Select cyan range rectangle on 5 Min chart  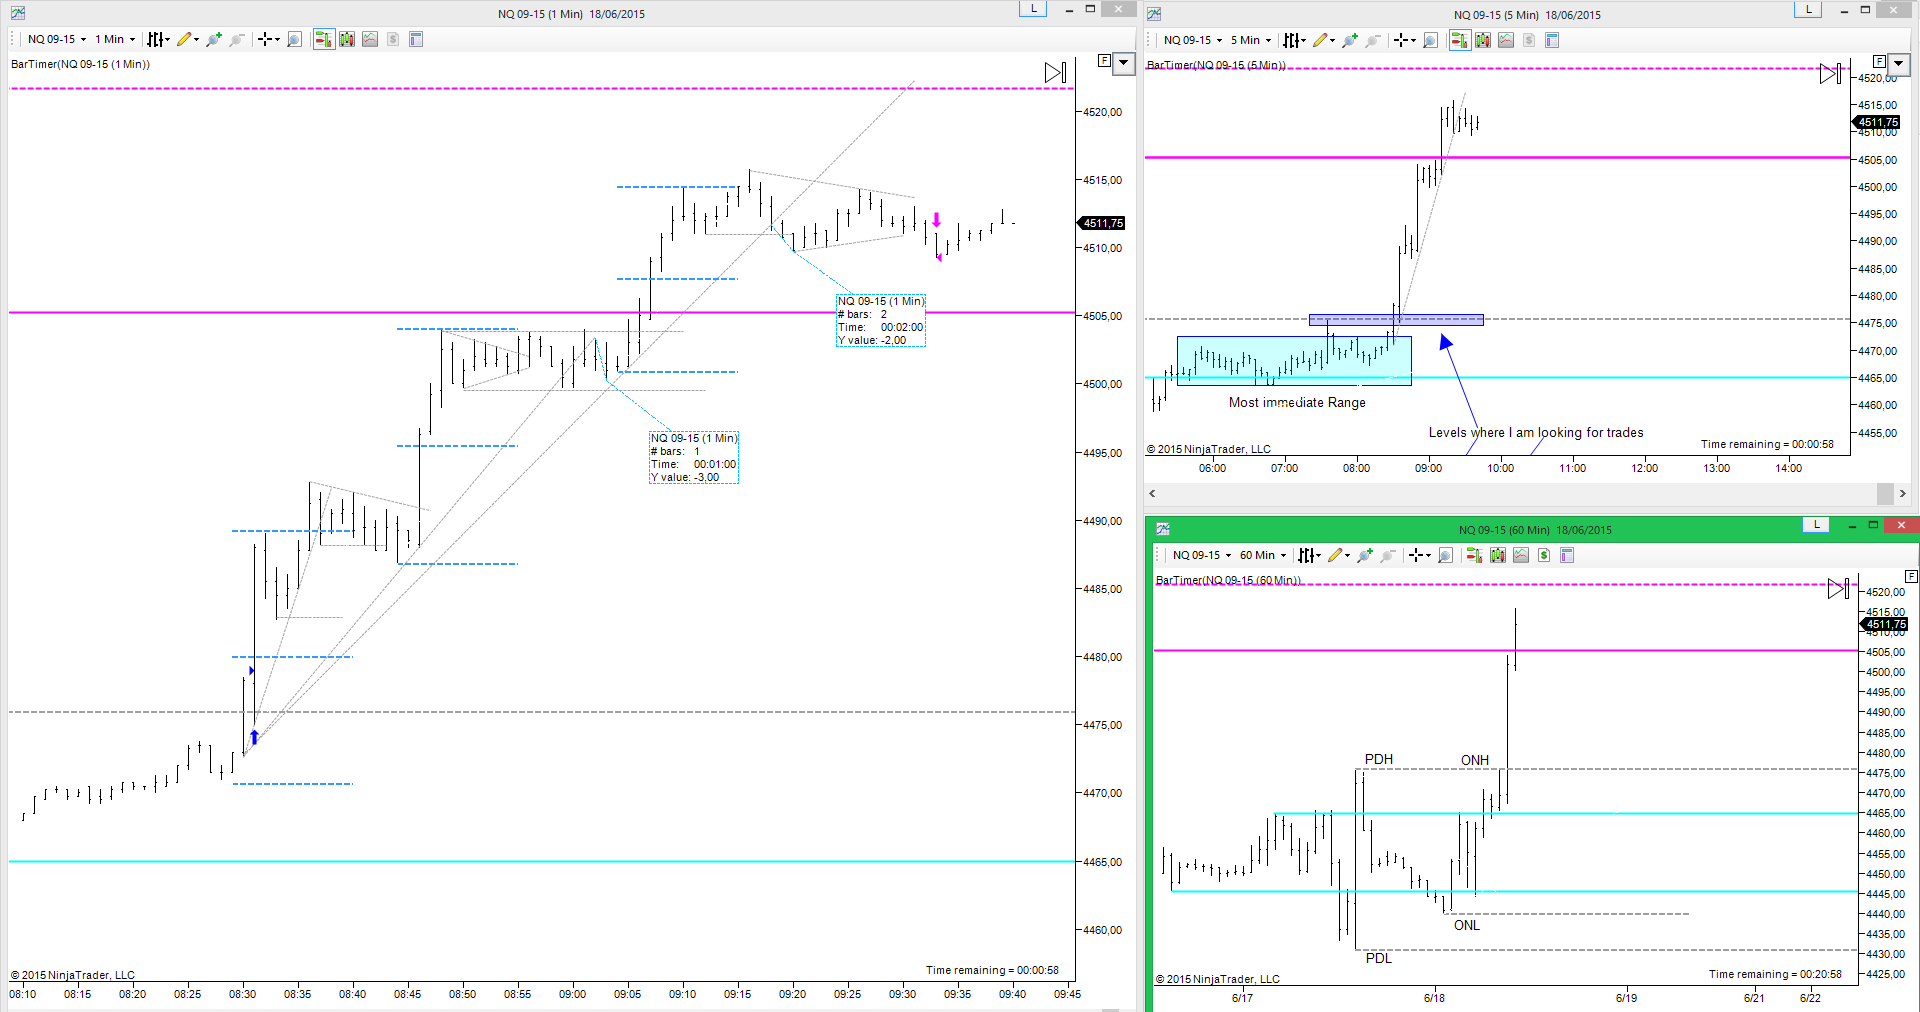click(1294, 361)
